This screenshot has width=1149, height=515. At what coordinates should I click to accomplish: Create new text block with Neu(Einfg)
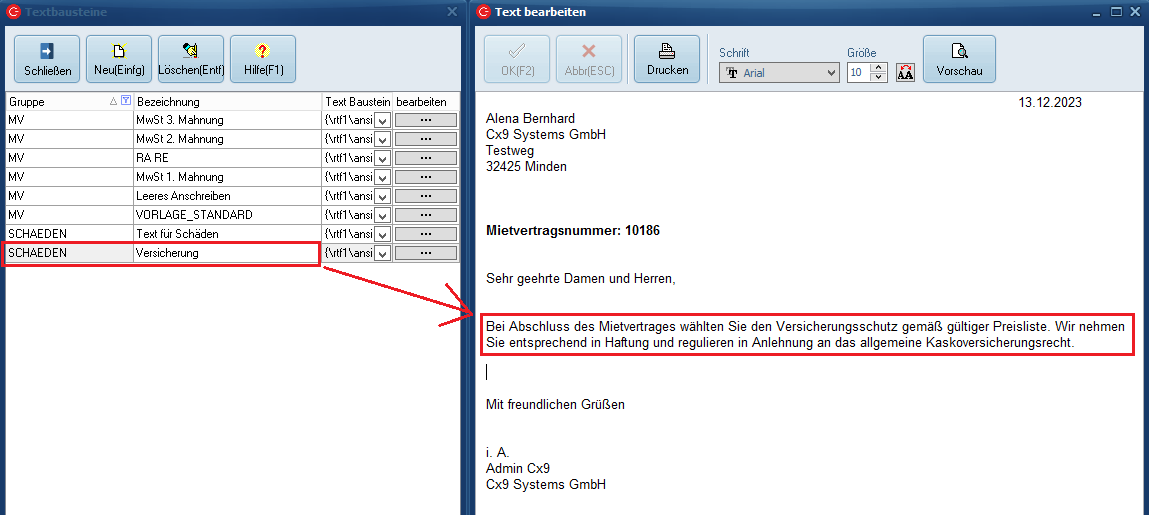(119, 59)
